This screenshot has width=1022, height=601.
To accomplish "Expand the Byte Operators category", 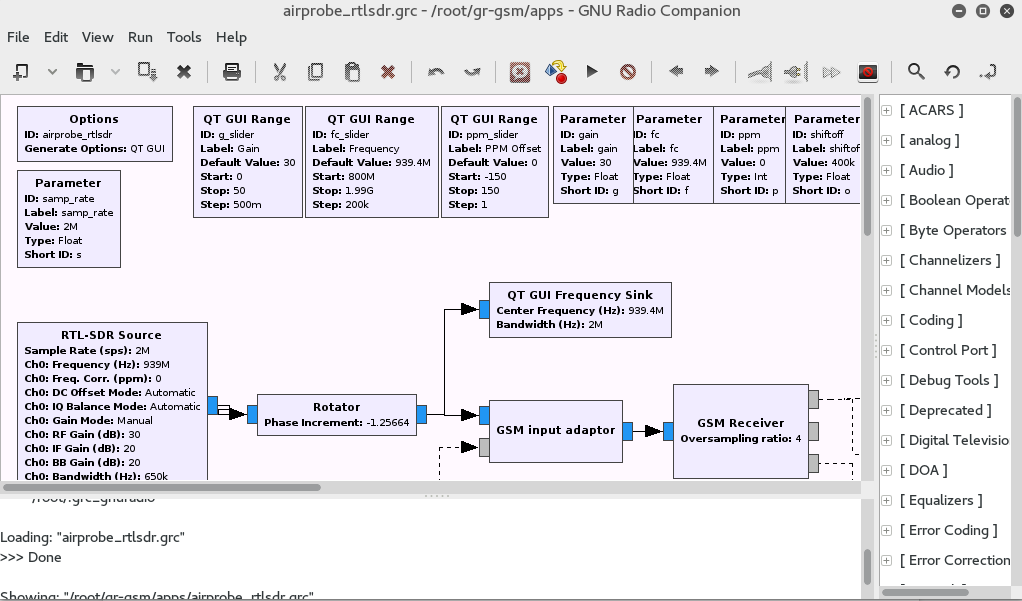I will point(886,231).
